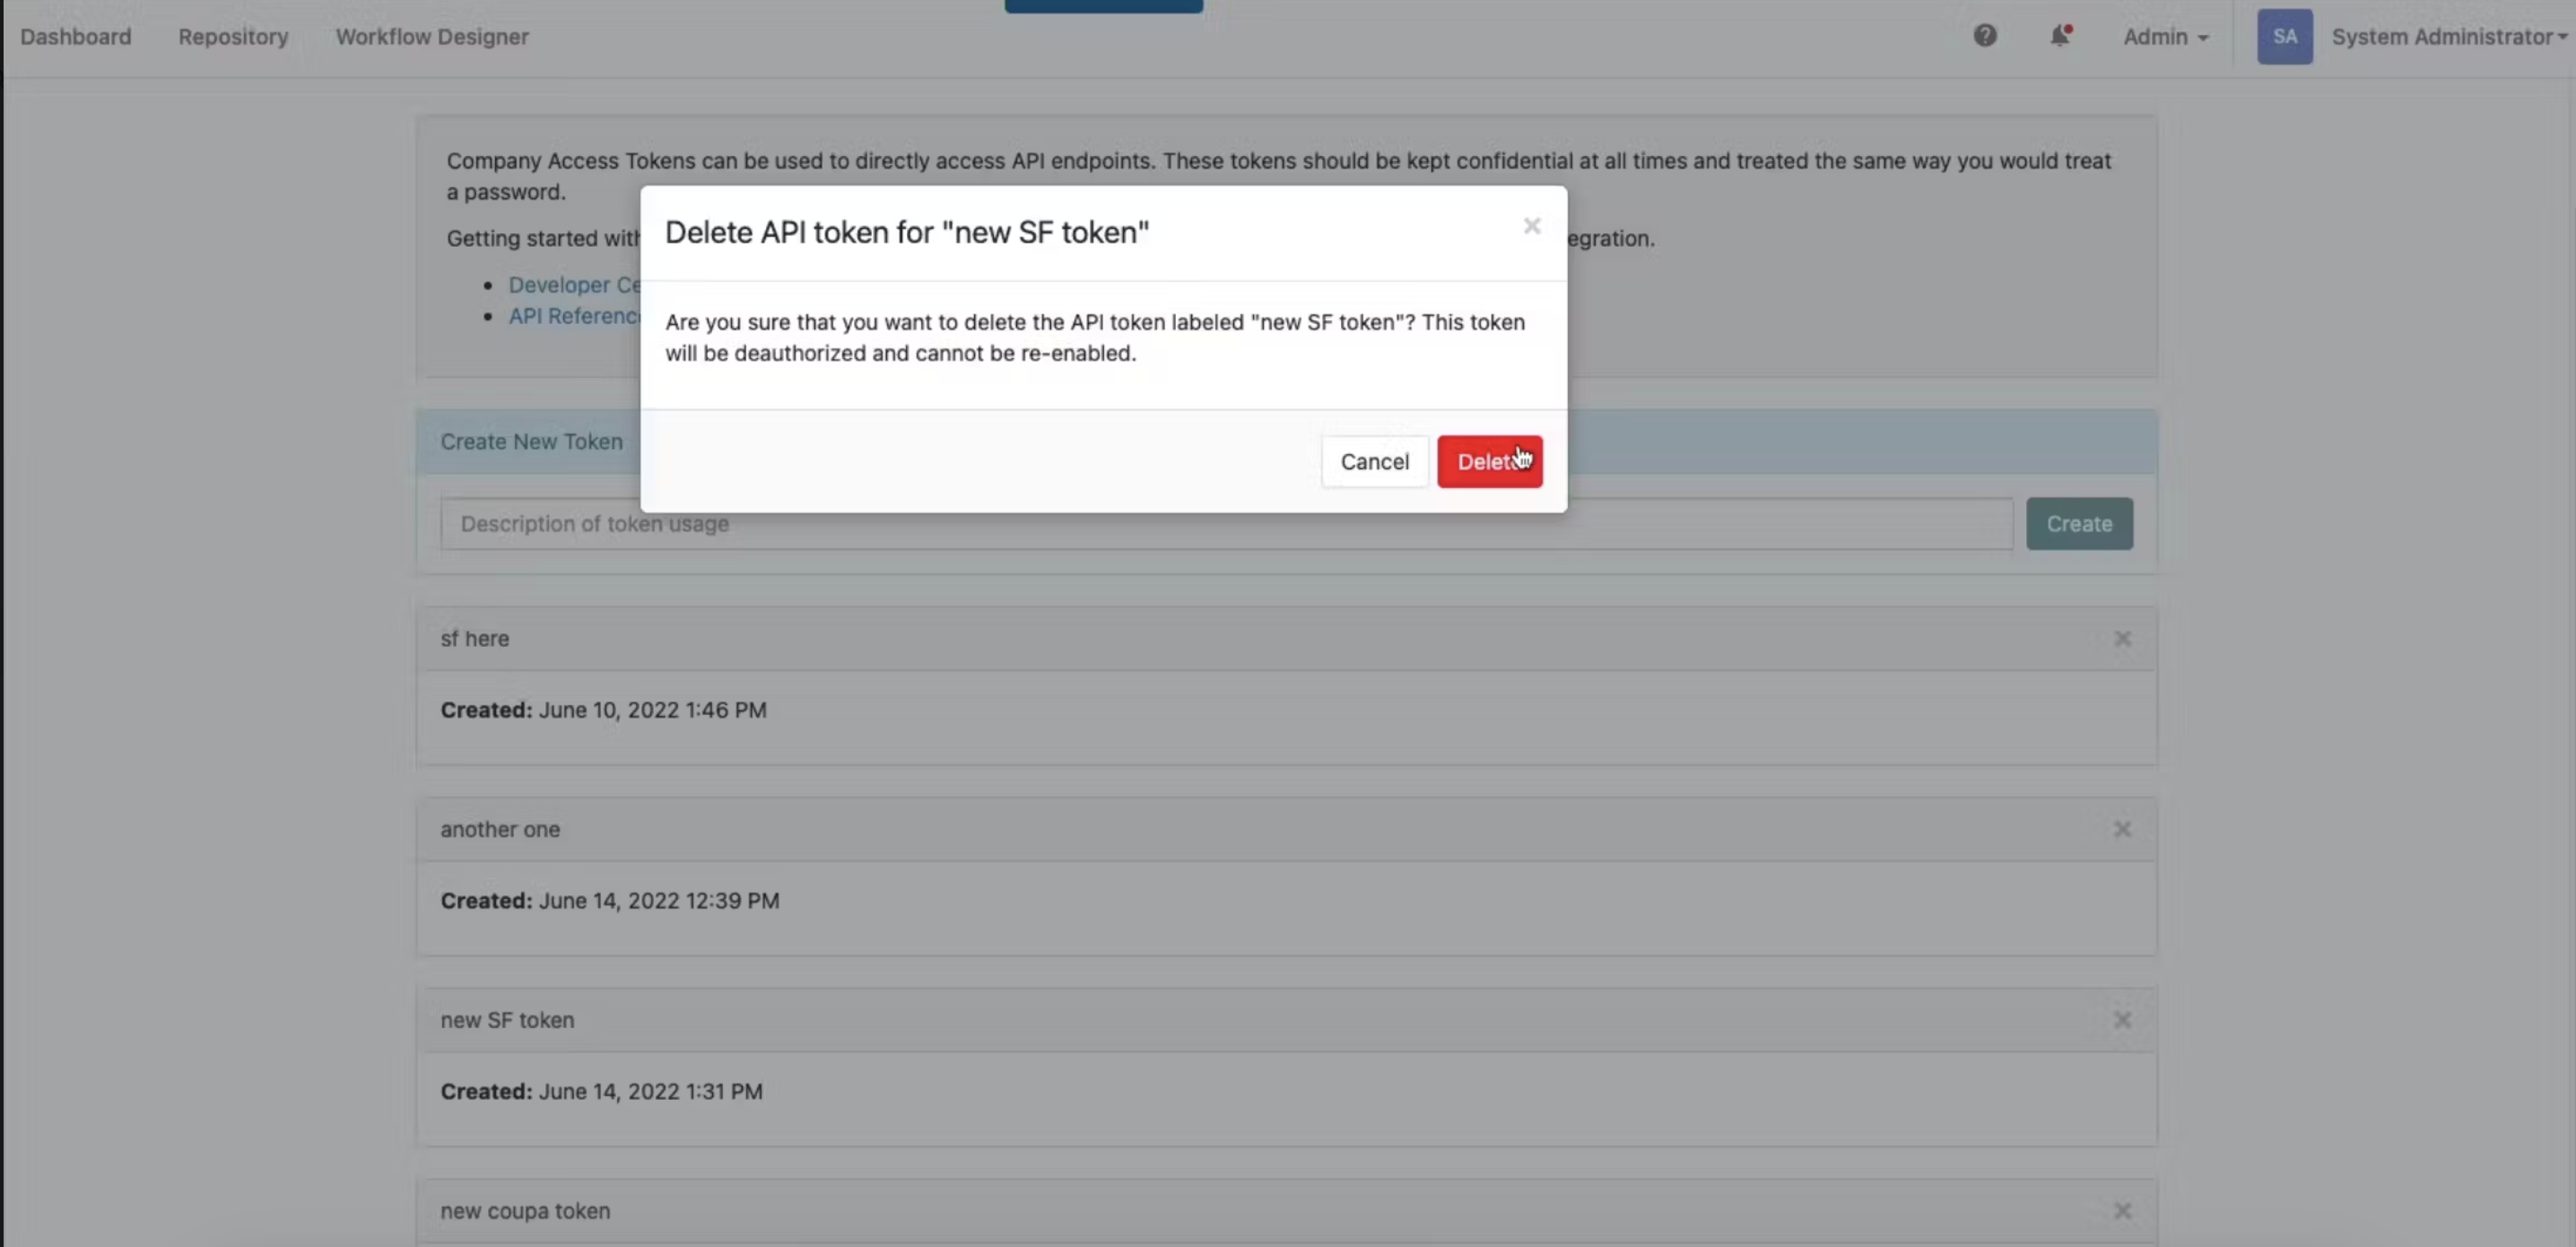Click the token description input field

900,523
